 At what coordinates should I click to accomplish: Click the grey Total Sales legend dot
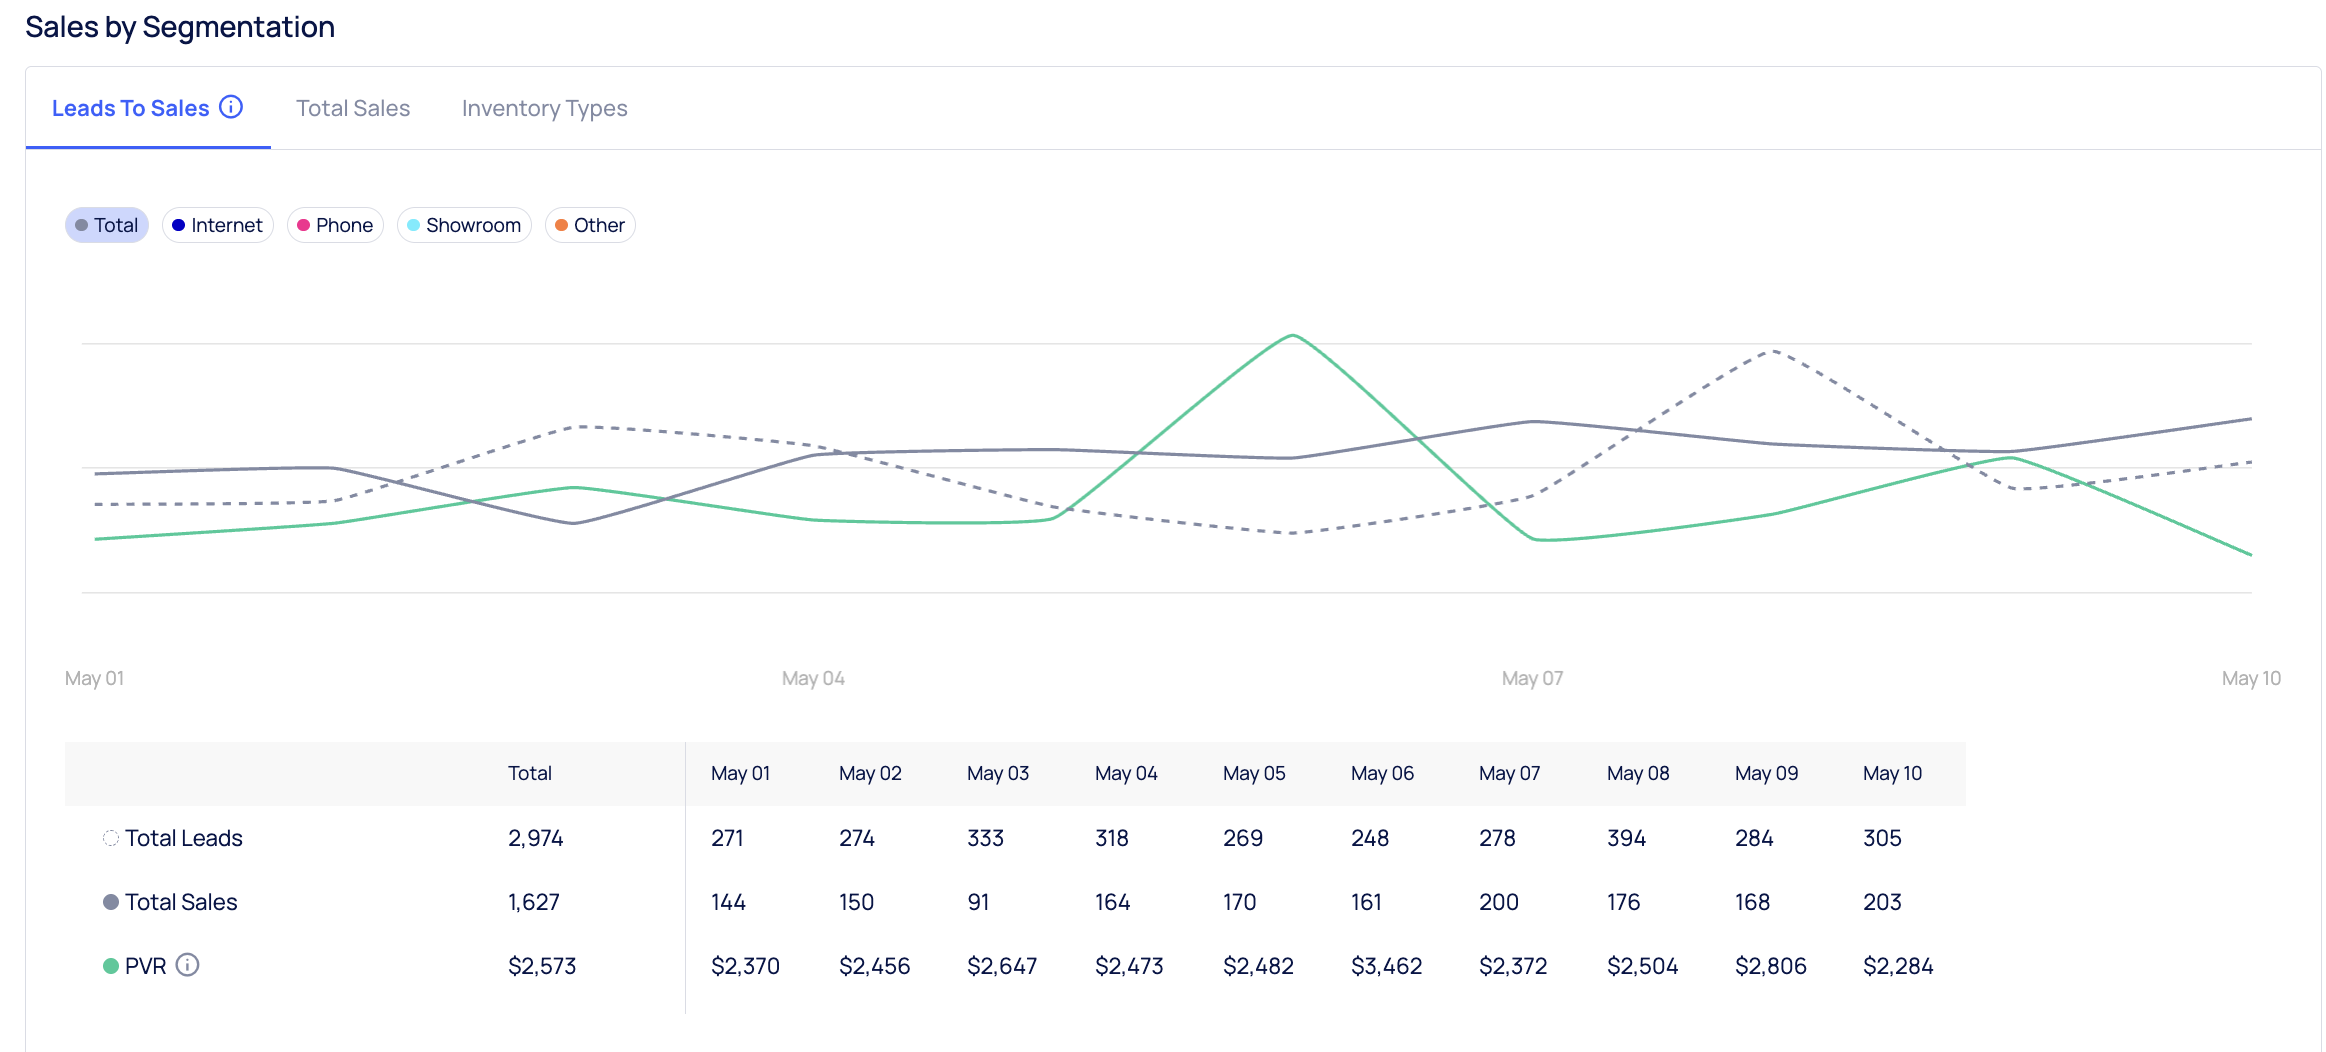(111, 902)
